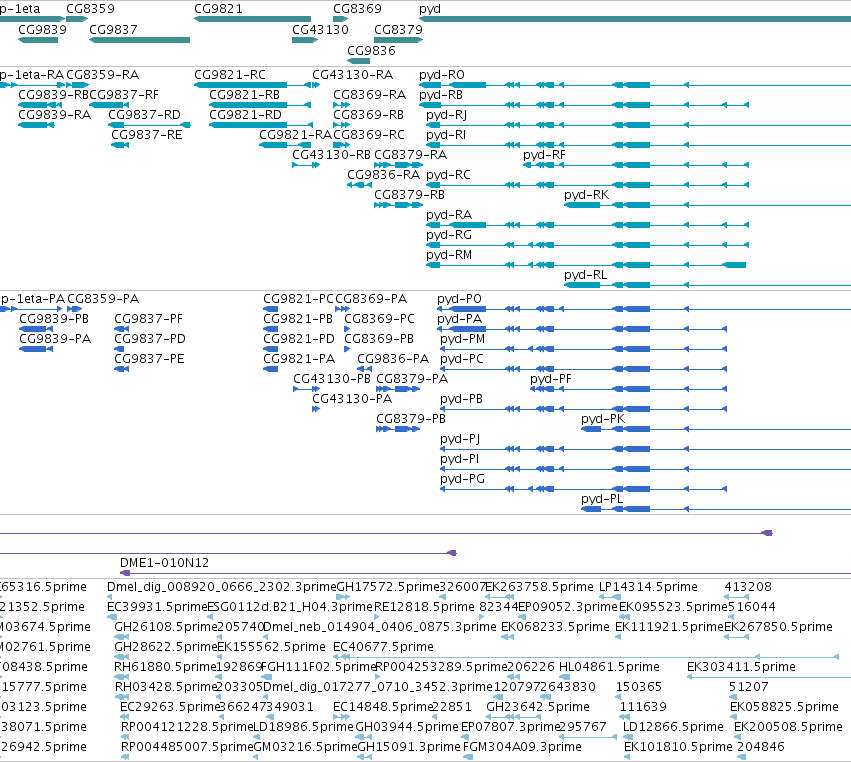The image size is (851, 762).
Task: Select the pyd-RC transcript label
Action: click(x=448, y=175)
